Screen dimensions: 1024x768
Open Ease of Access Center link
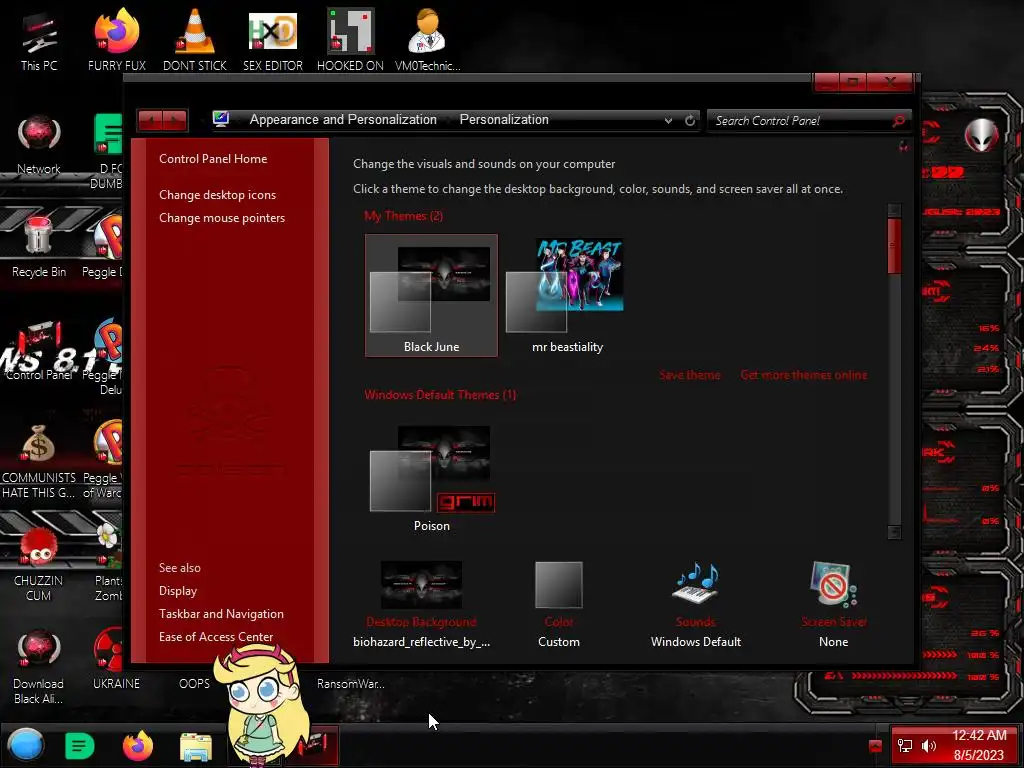pyautogui.click(x=216, y=637)
